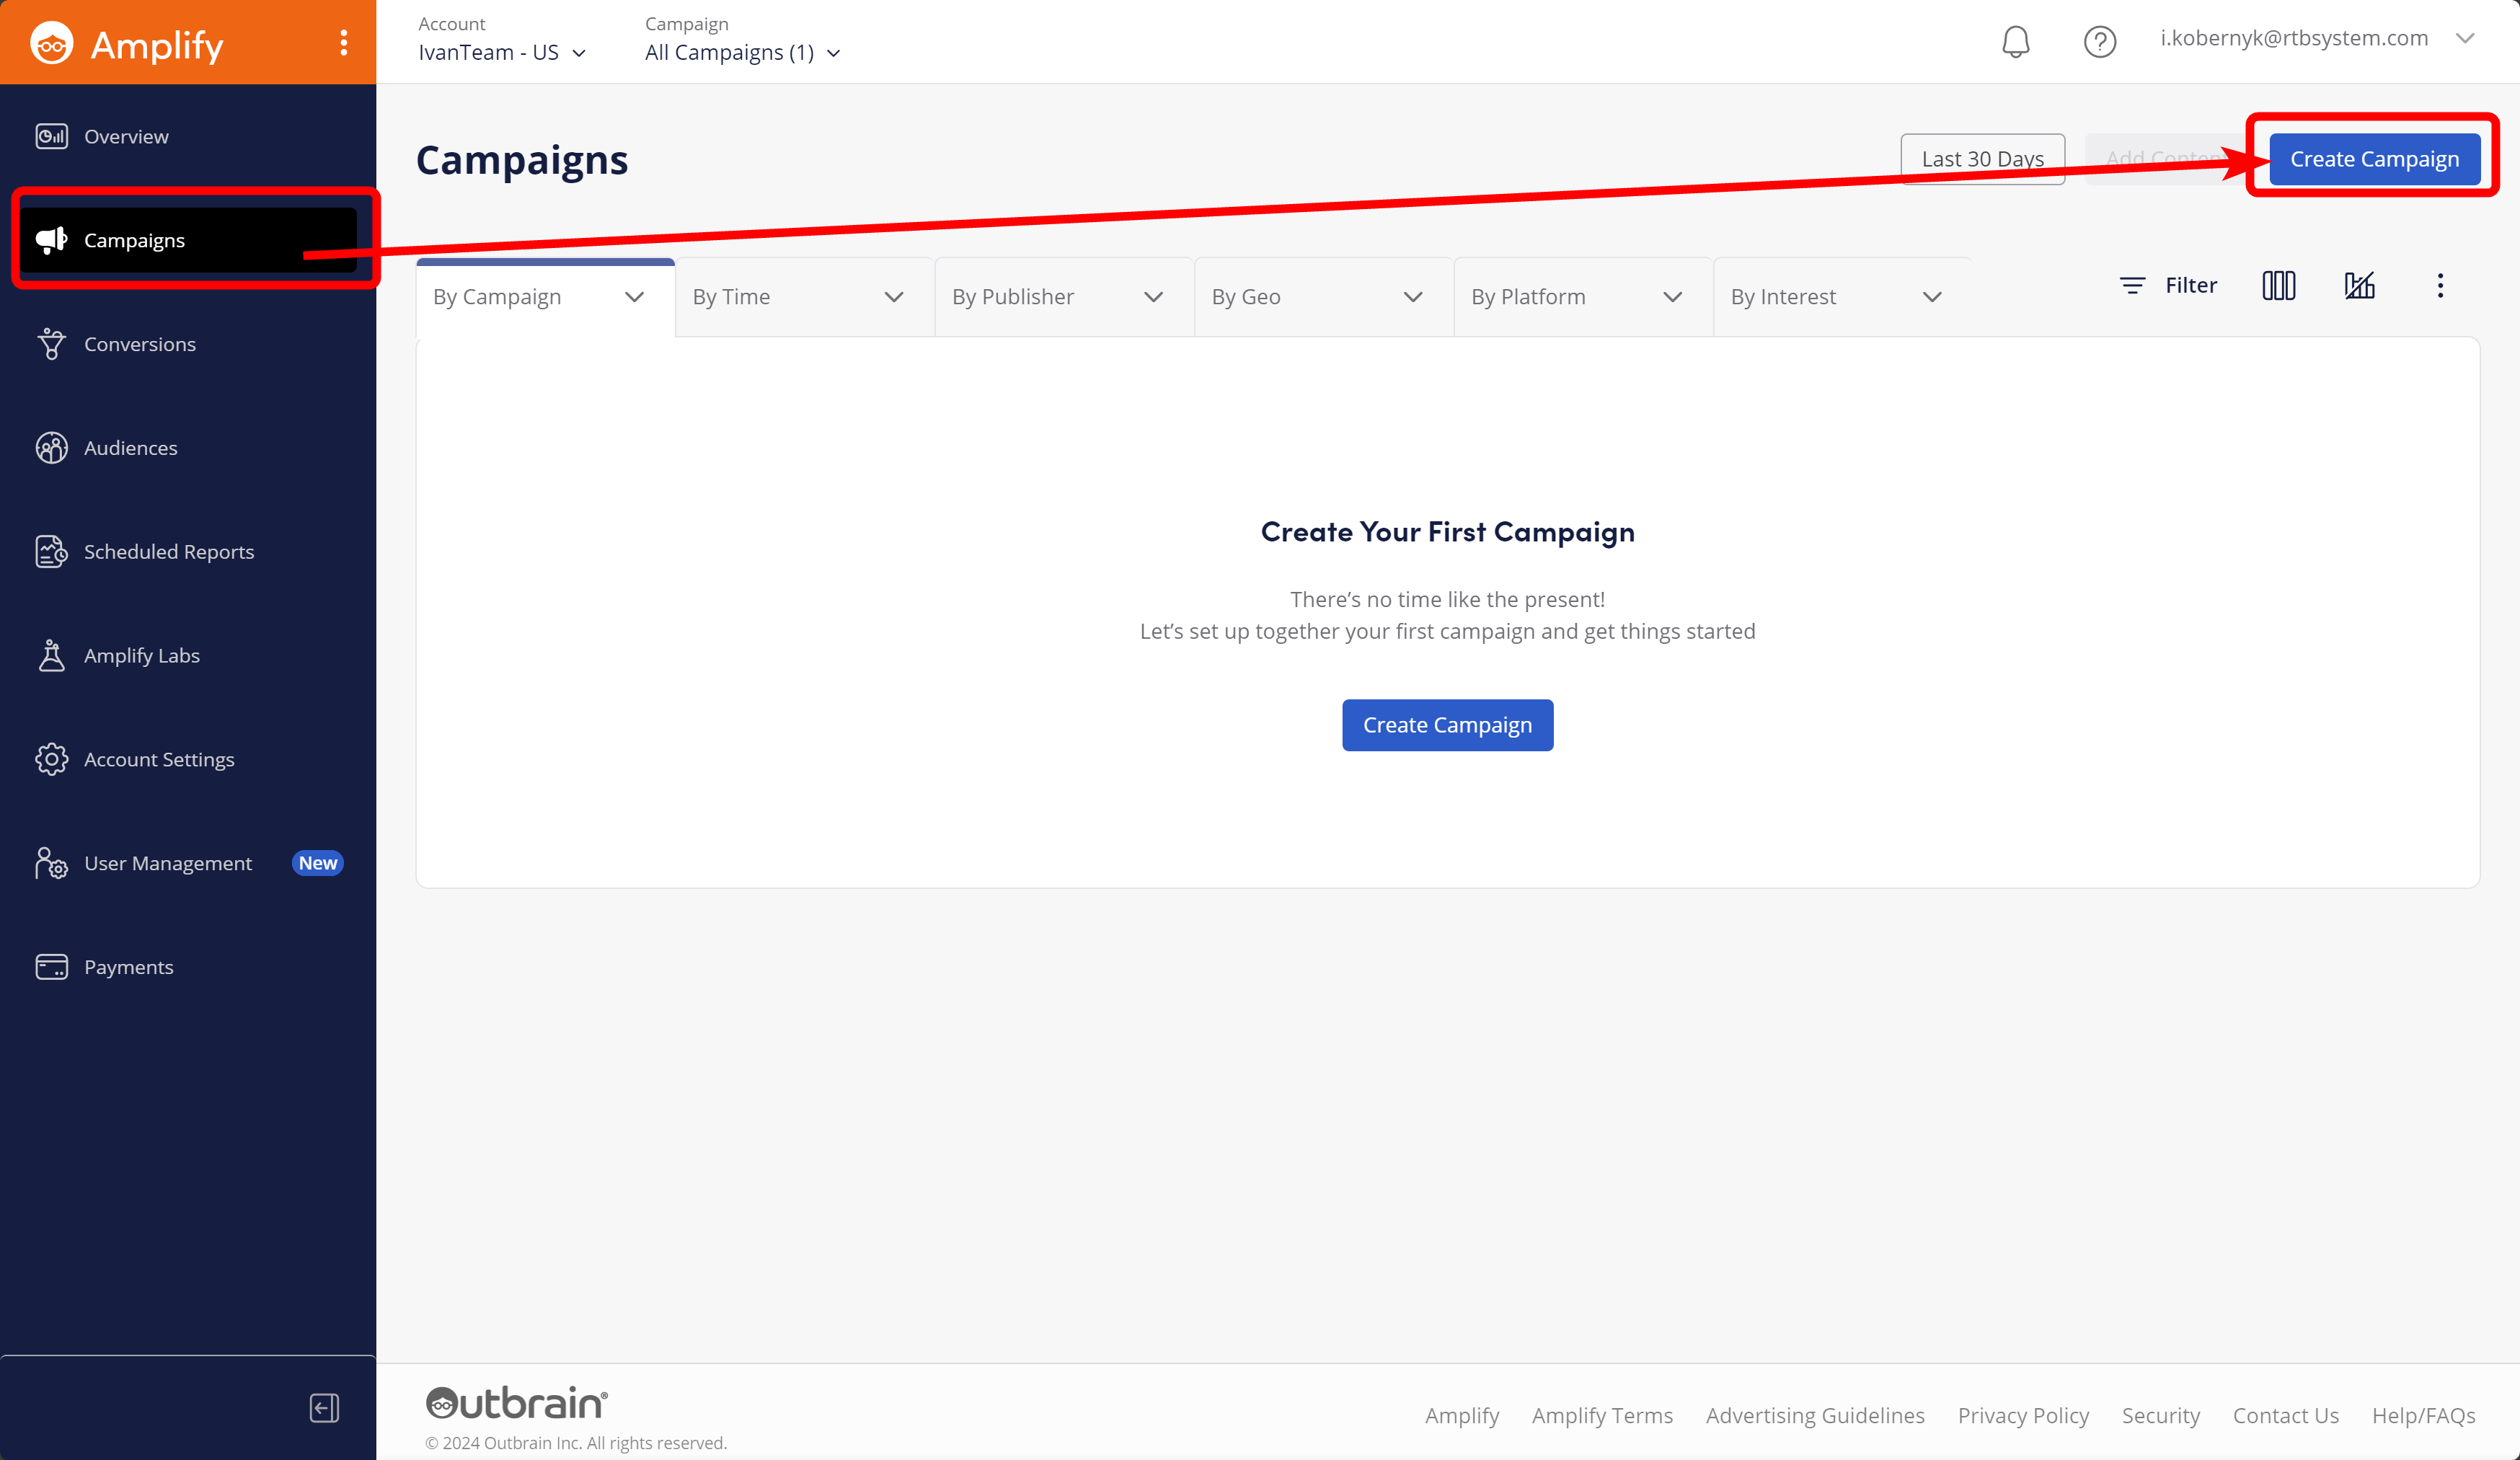Expand the All Campaigns (1) dropdown
The height and width of the screenshot is (1460, 2520).
pyautogui.click(x=742, y=52)
